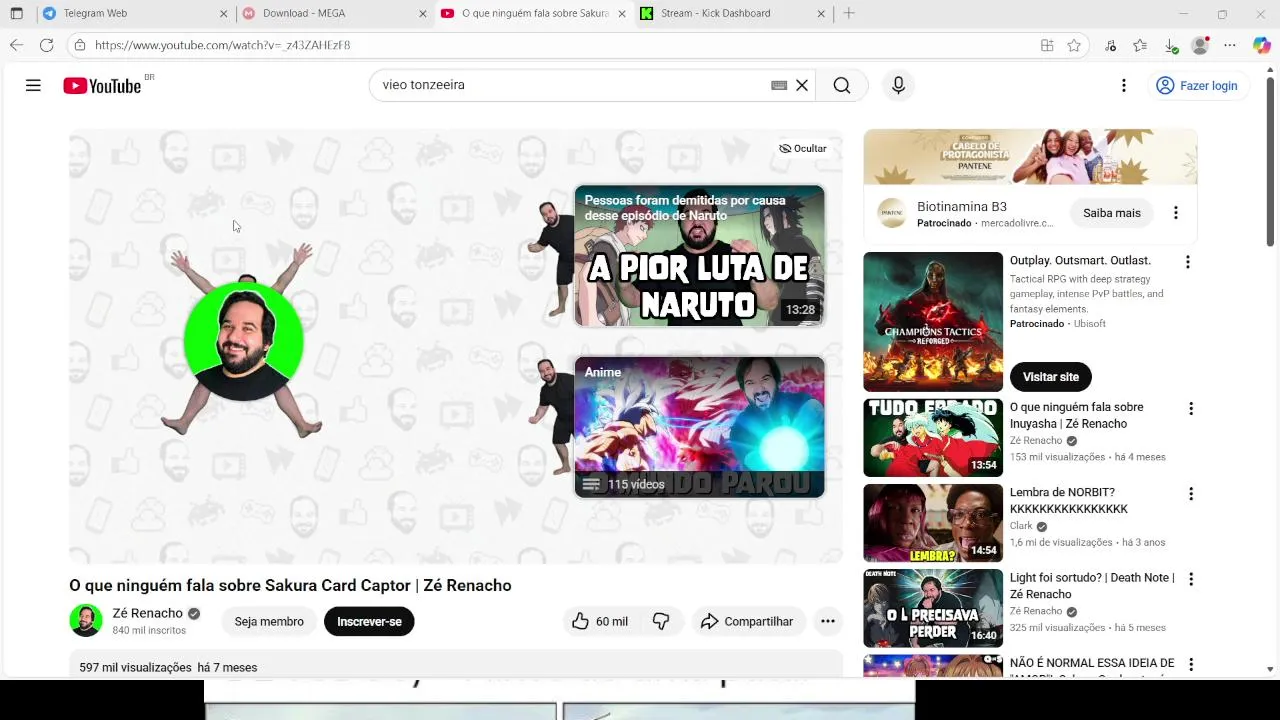
Task: Subscribe with Inscrever-se button
Action: tap(369, 622)
